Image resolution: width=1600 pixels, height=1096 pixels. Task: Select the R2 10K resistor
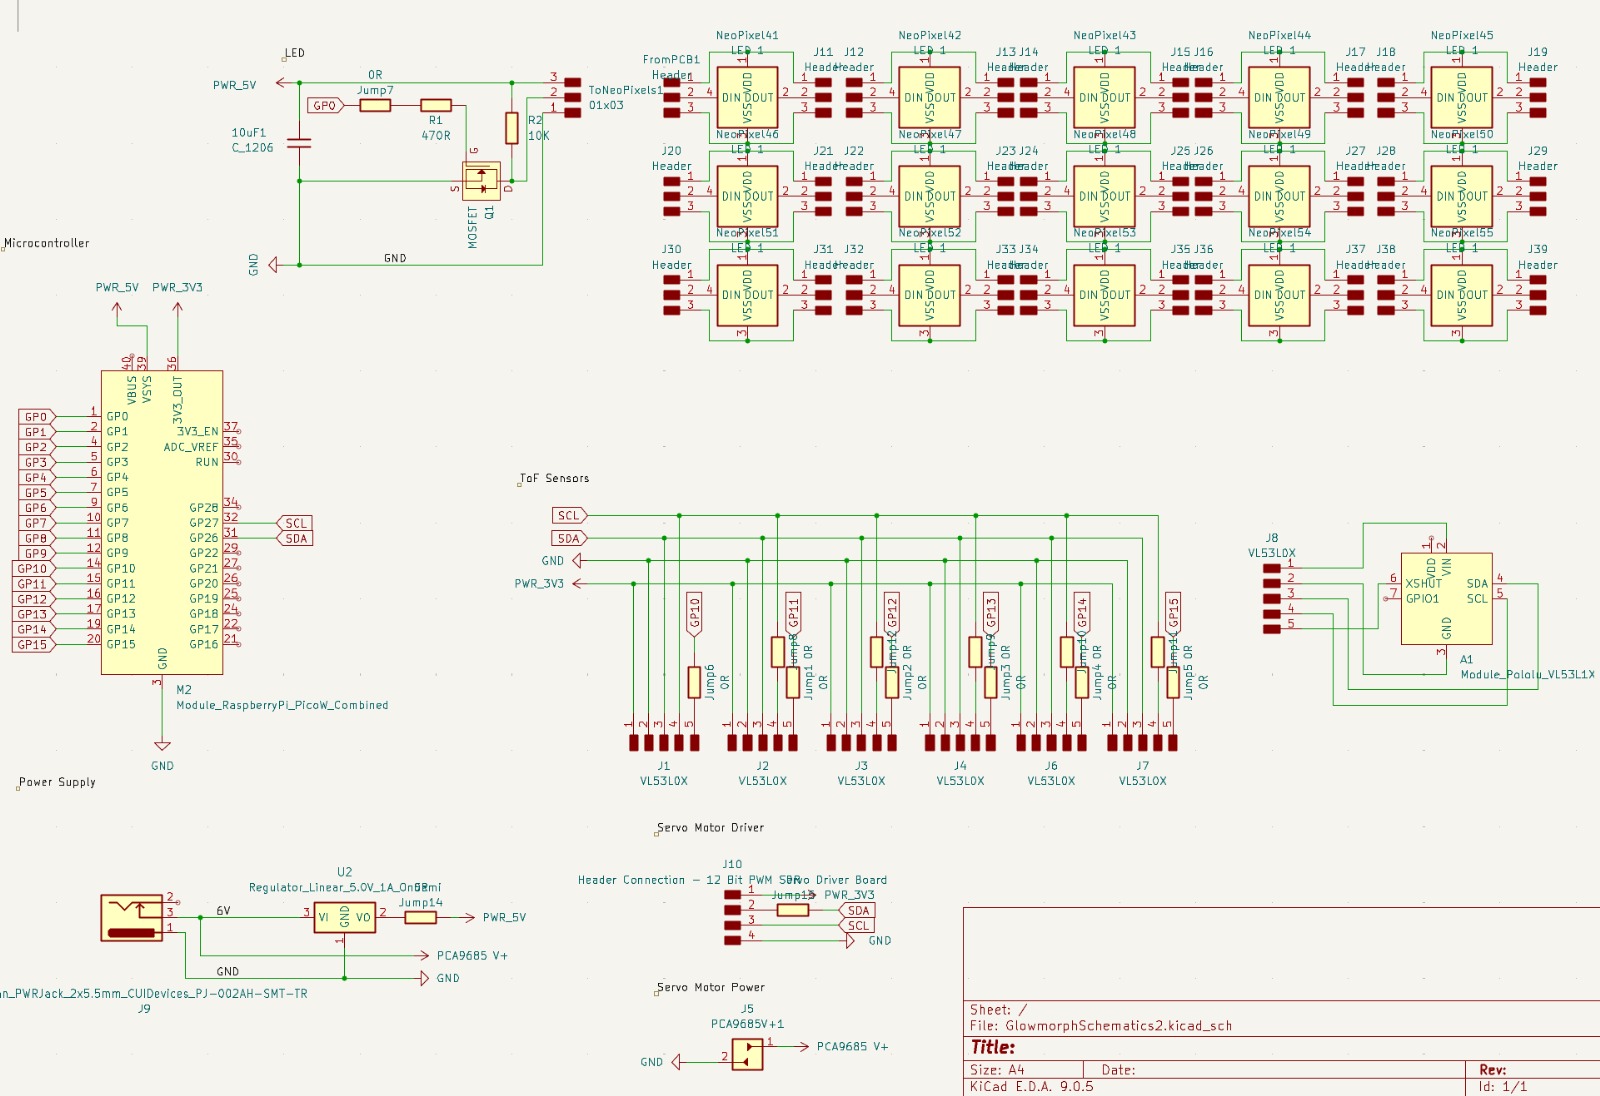[512, 128]
